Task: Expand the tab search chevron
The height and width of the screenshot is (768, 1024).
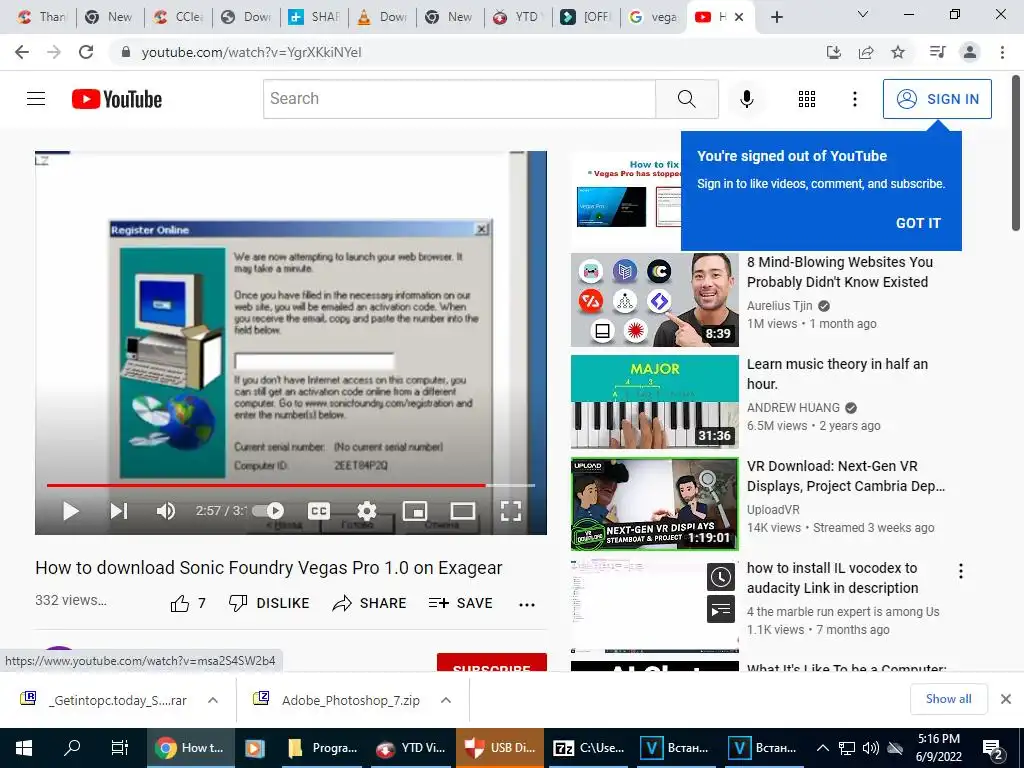Action: point(863,14)
